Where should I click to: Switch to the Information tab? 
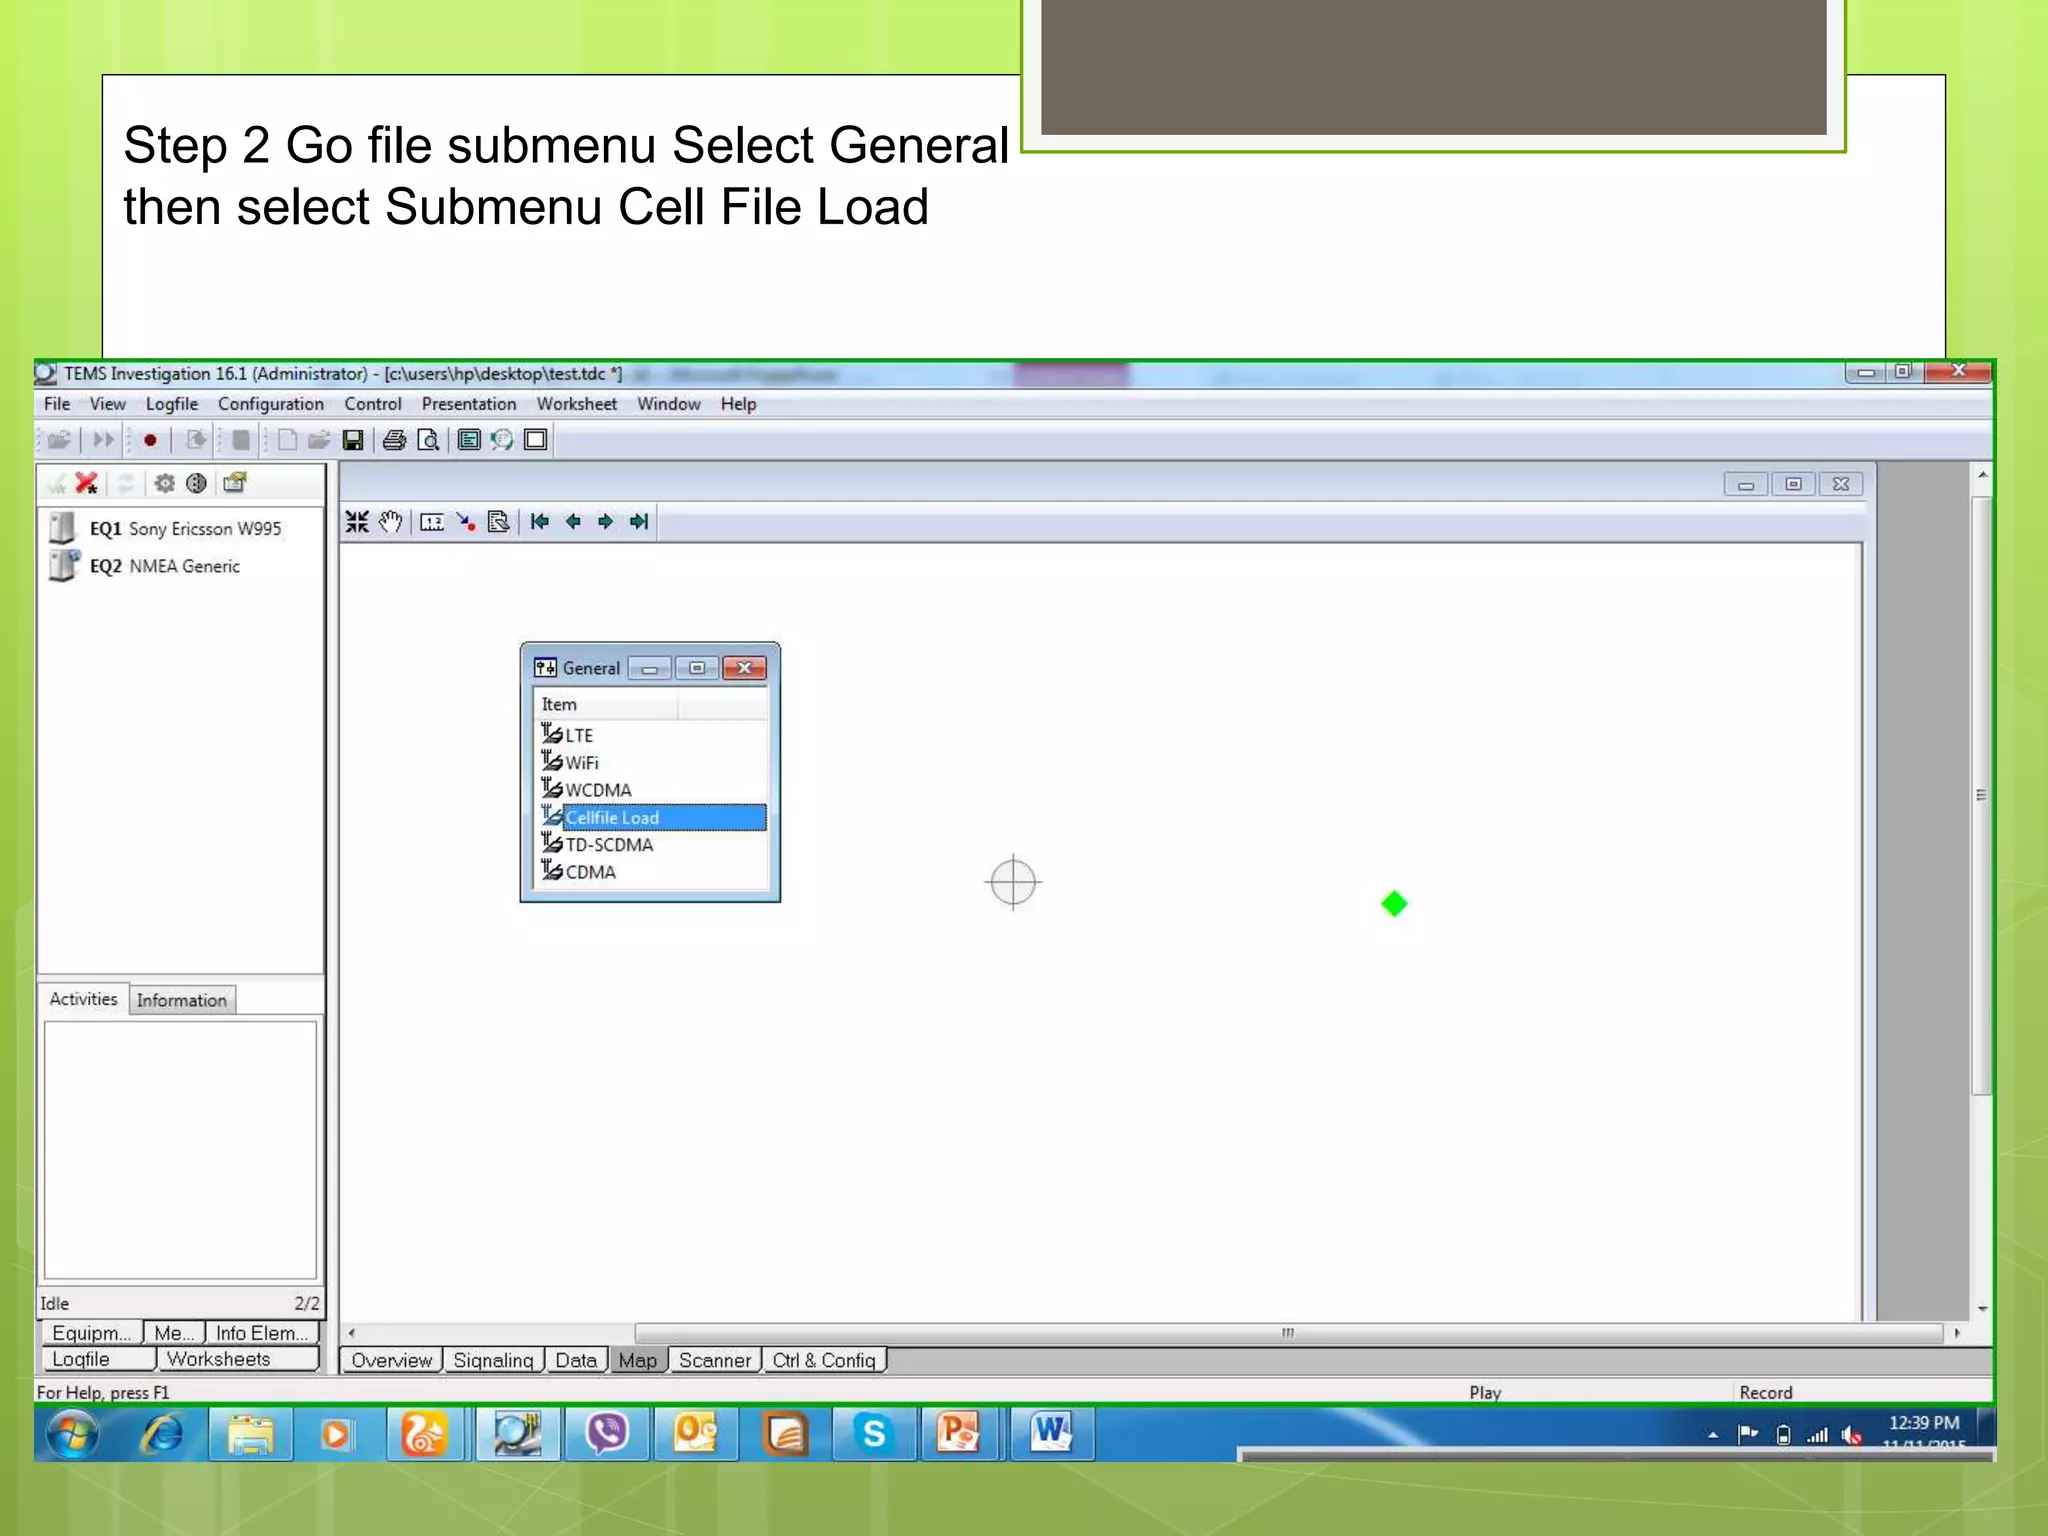182,1000
